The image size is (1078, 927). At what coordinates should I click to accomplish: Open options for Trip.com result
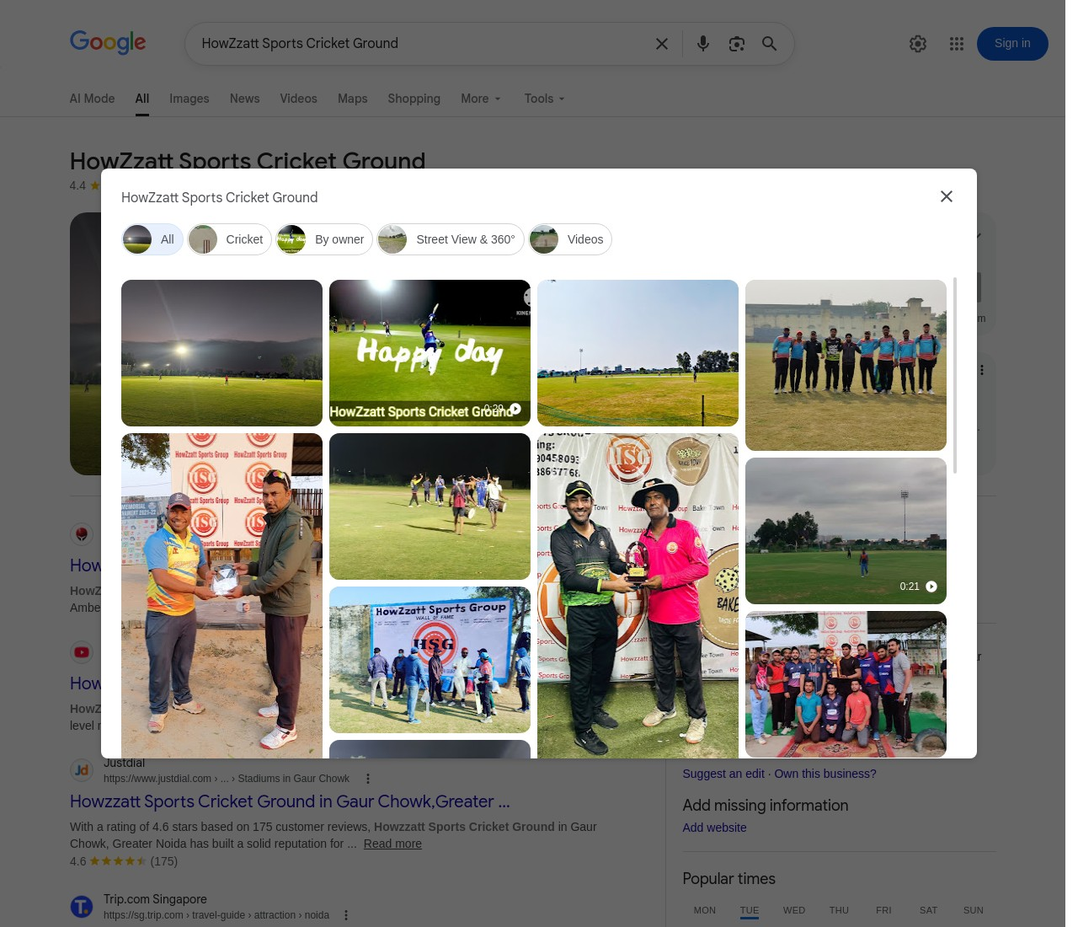click(x=346, y=915)
